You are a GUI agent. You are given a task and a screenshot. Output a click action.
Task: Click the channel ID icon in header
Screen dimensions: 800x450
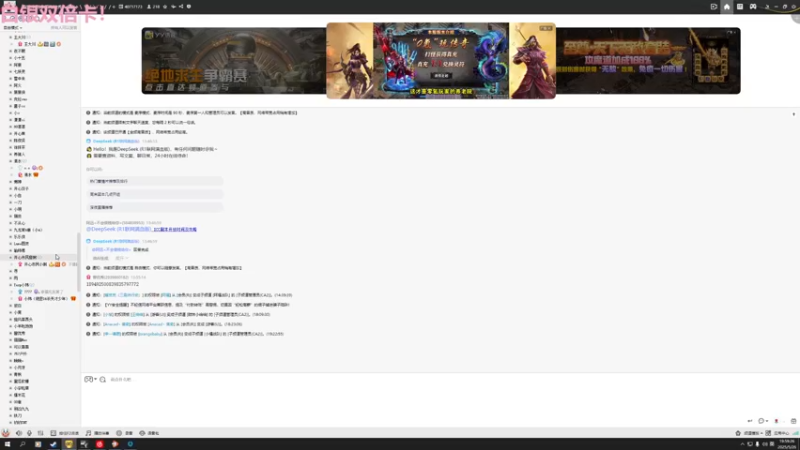(121, 7)
